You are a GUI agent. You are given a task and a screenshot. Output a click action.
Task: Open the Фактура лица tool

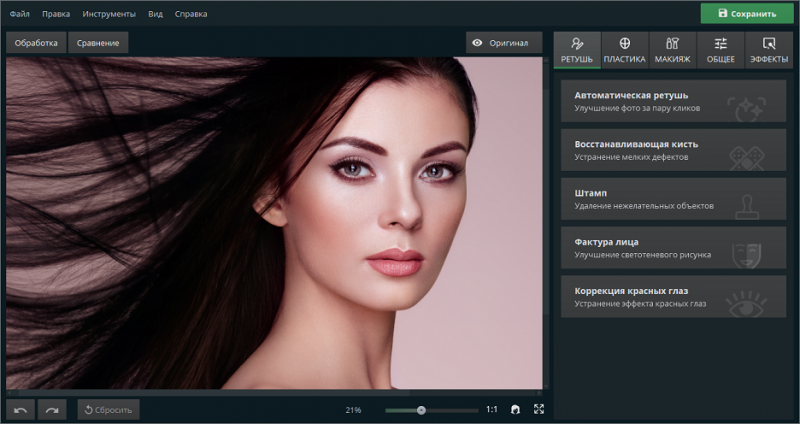coord(673,248)
